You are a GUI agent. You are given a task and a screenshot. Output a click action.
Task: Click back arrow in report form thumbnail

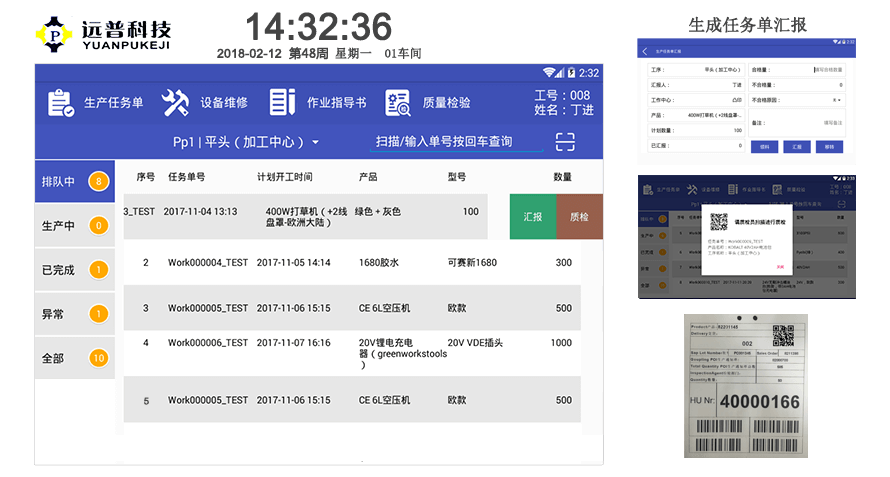tap(645, 51)
